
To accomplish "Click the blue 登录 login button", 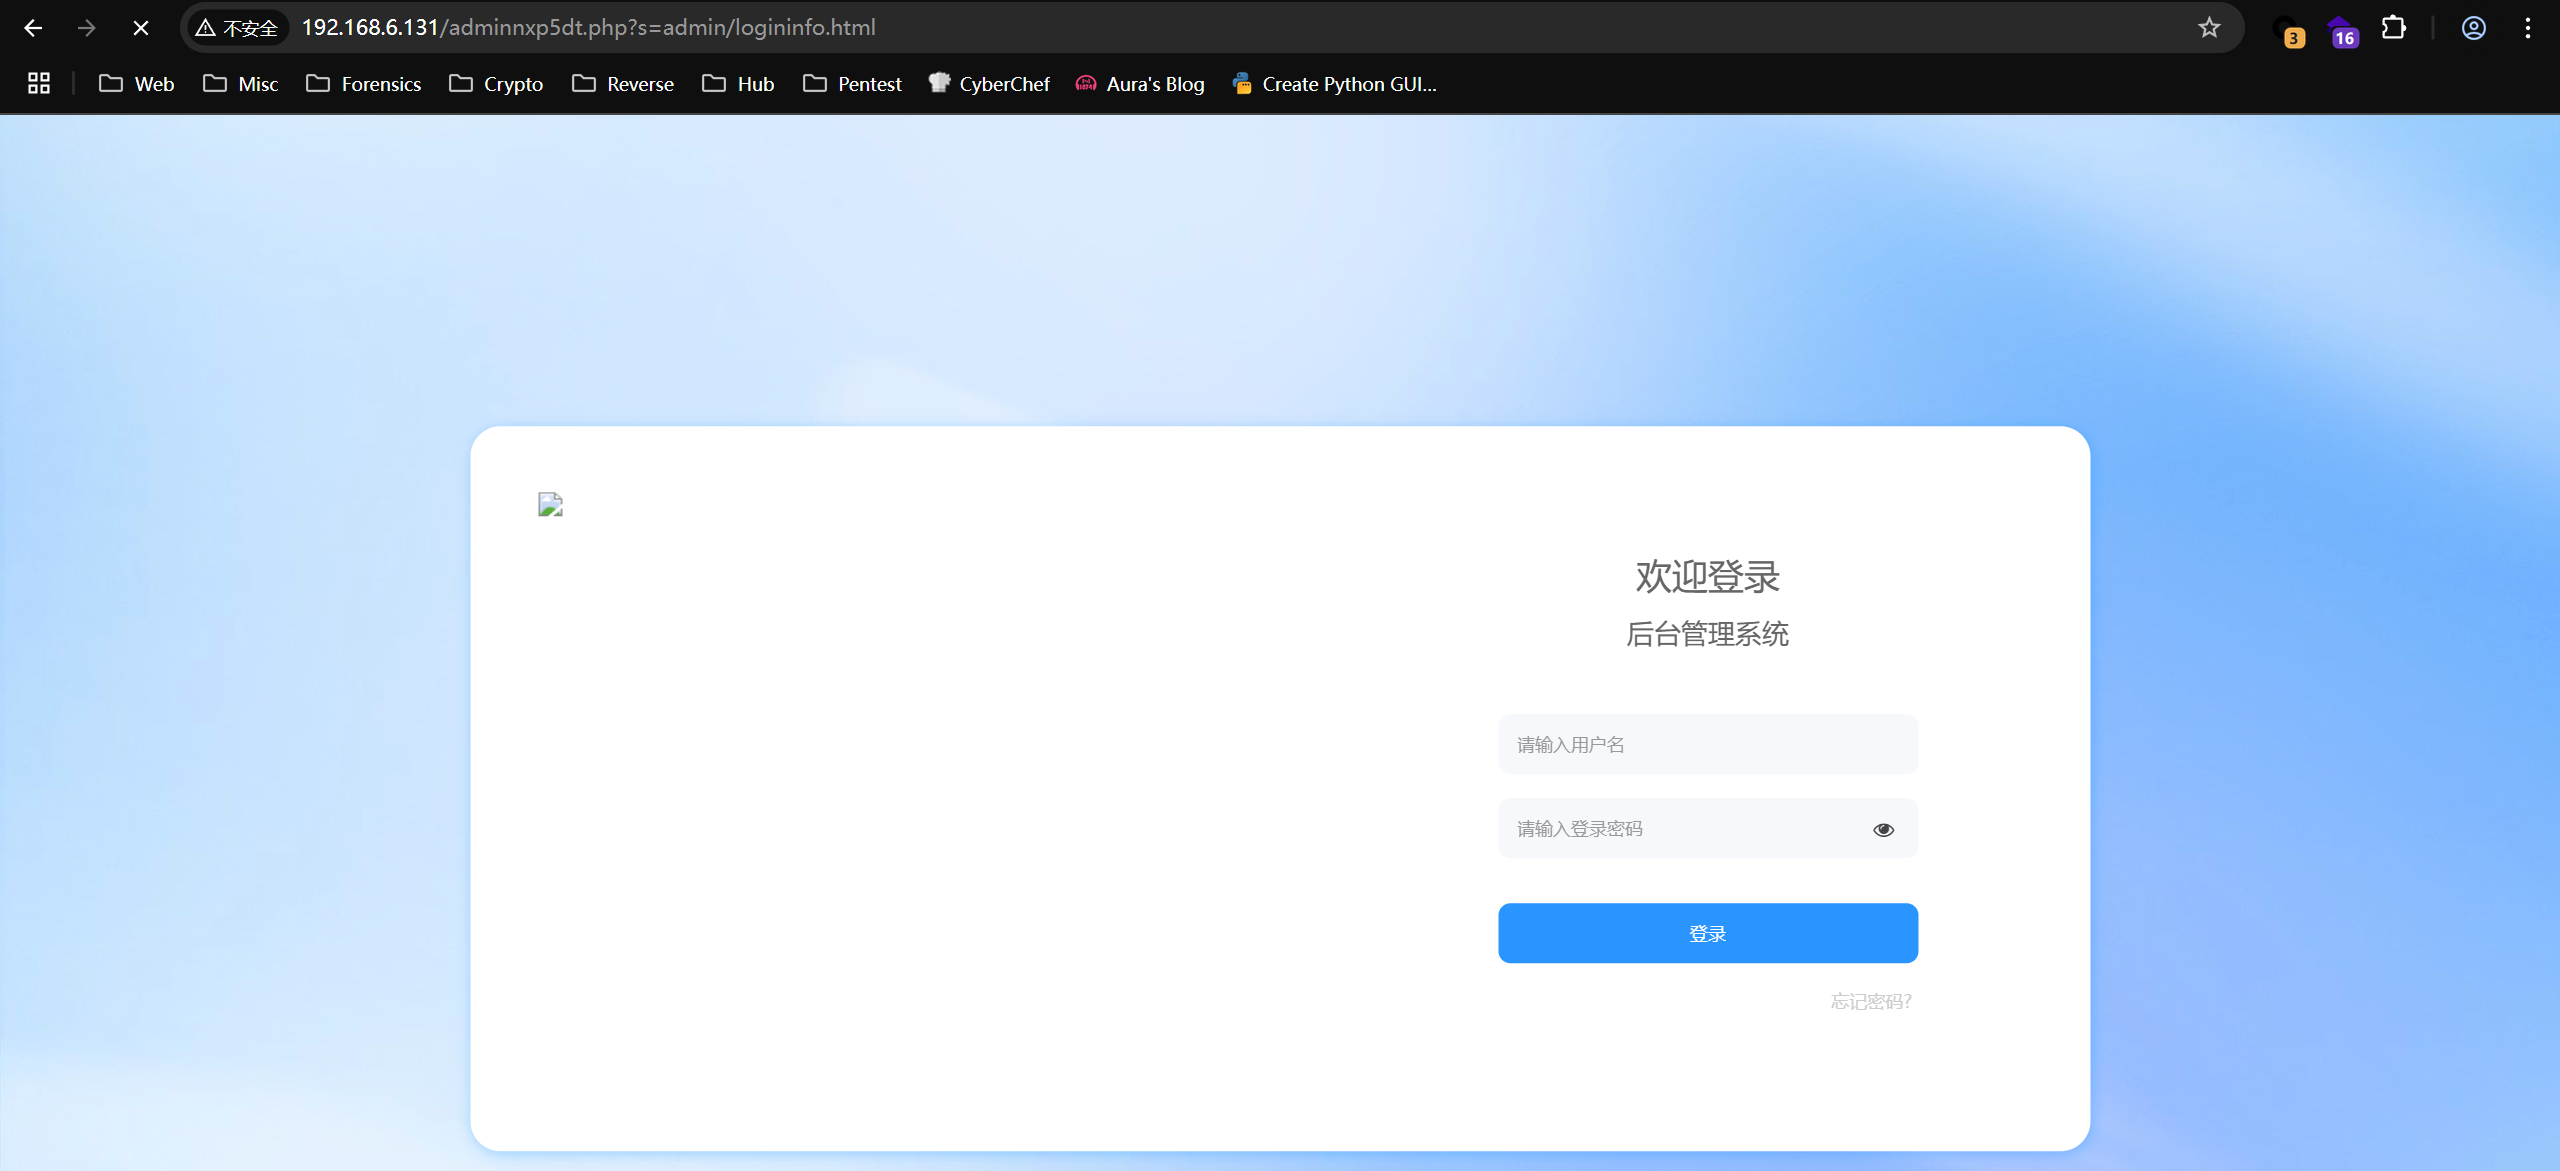I will 1708,933.
